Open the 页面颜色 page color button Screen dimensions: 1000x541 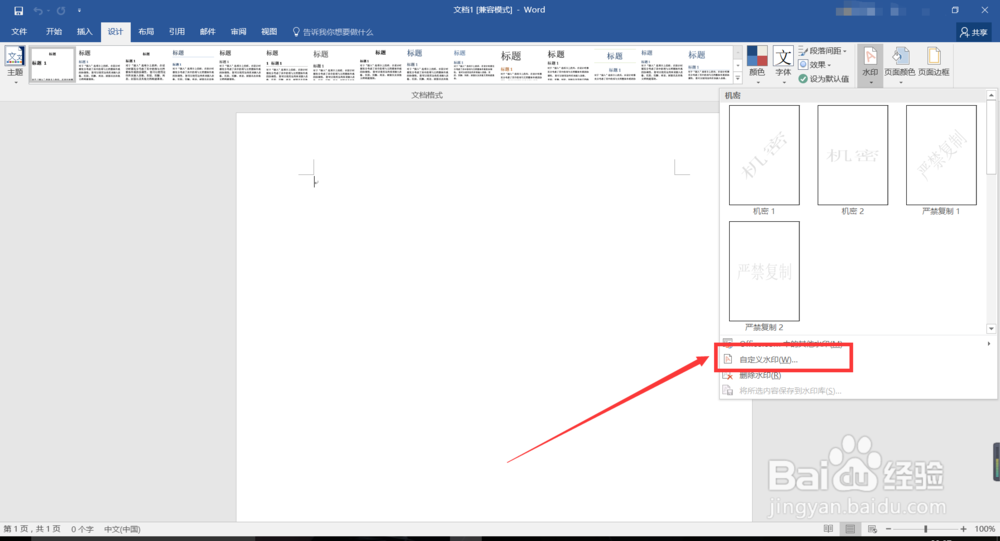[x=900, y=64]
